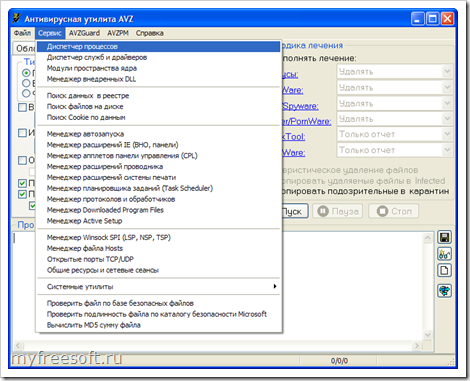Choose Диспетчер служб и драйверов
This screenshot has width=470, height=381.
[x=158, y=57]
